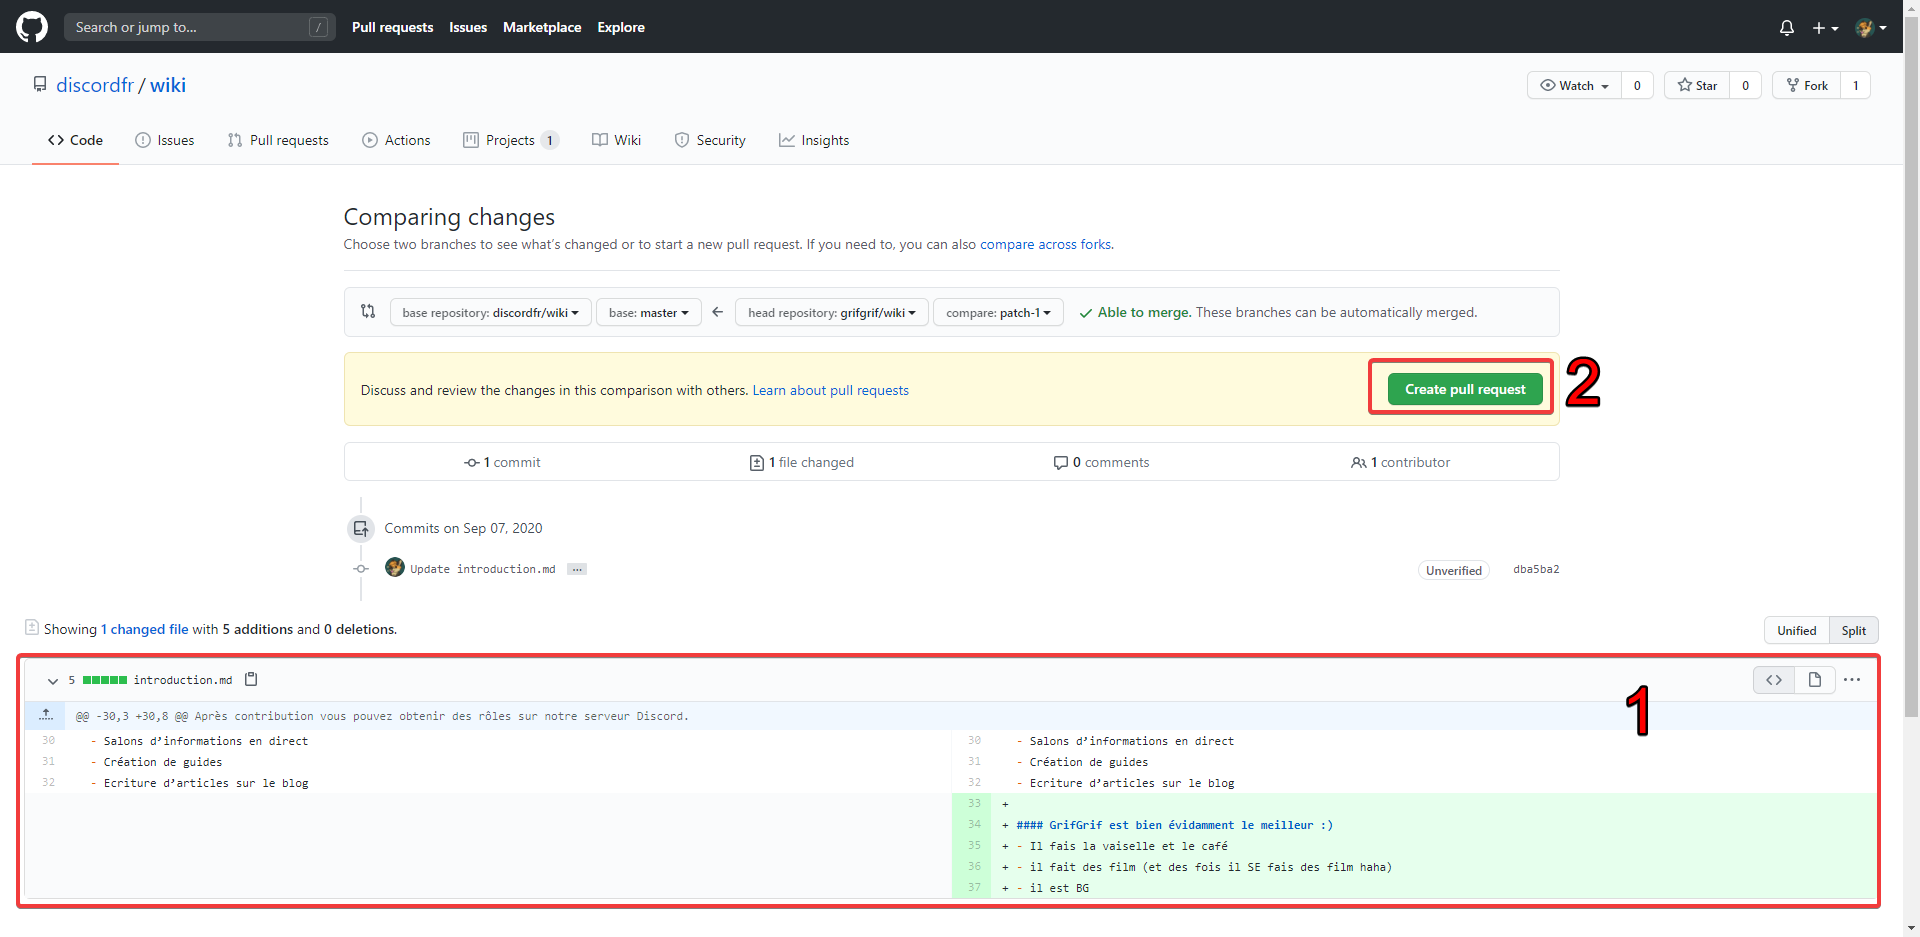
Task: Open the user avatar menu
Action: [x=1870, y=28]
